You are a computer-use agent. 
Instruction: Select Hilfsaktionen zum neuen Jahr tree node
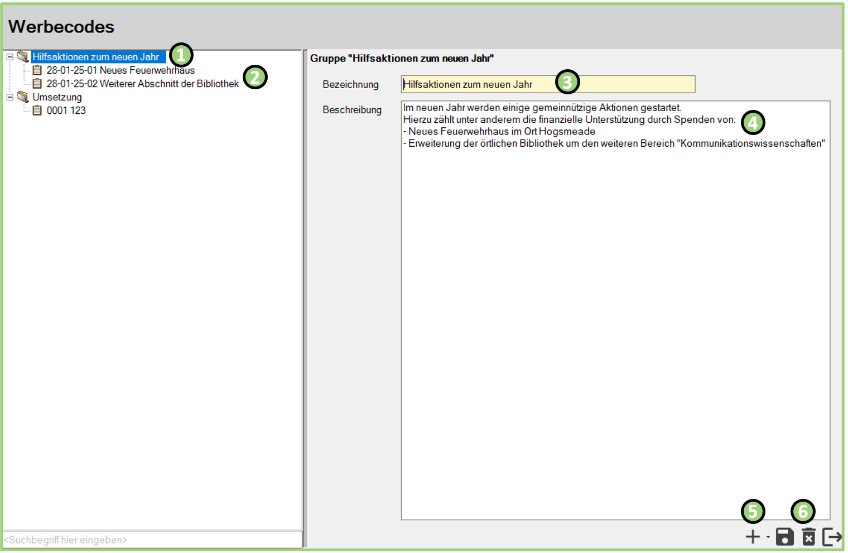tap(96, 57)
